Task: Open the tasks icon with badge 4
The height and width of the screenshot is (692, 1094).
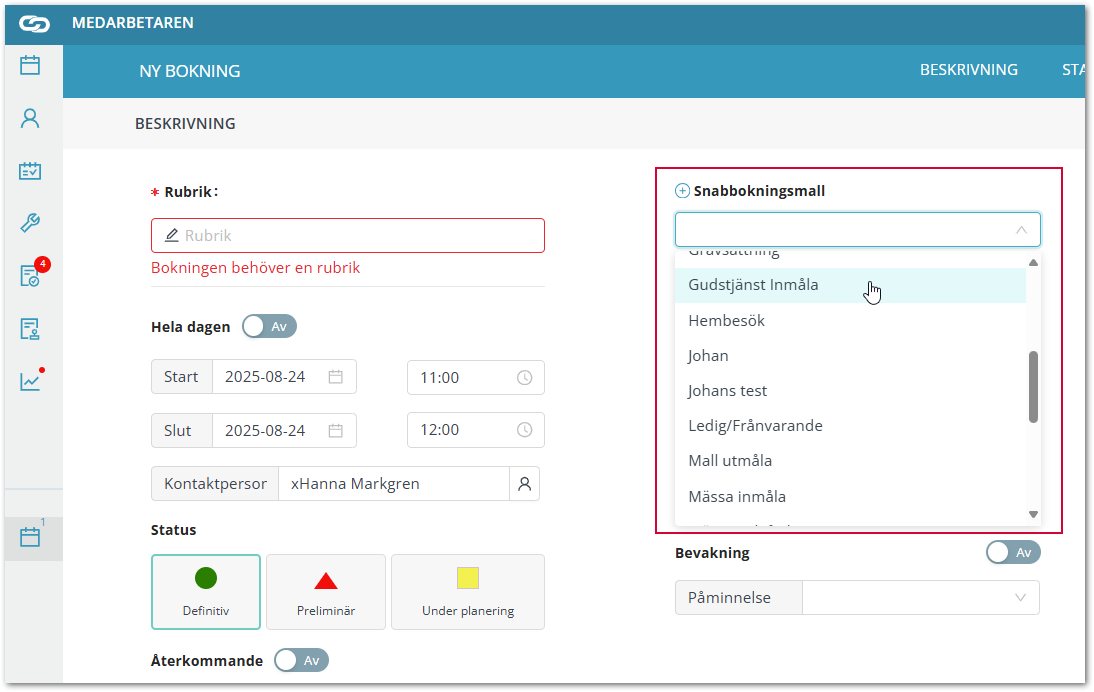Action: 30,276
